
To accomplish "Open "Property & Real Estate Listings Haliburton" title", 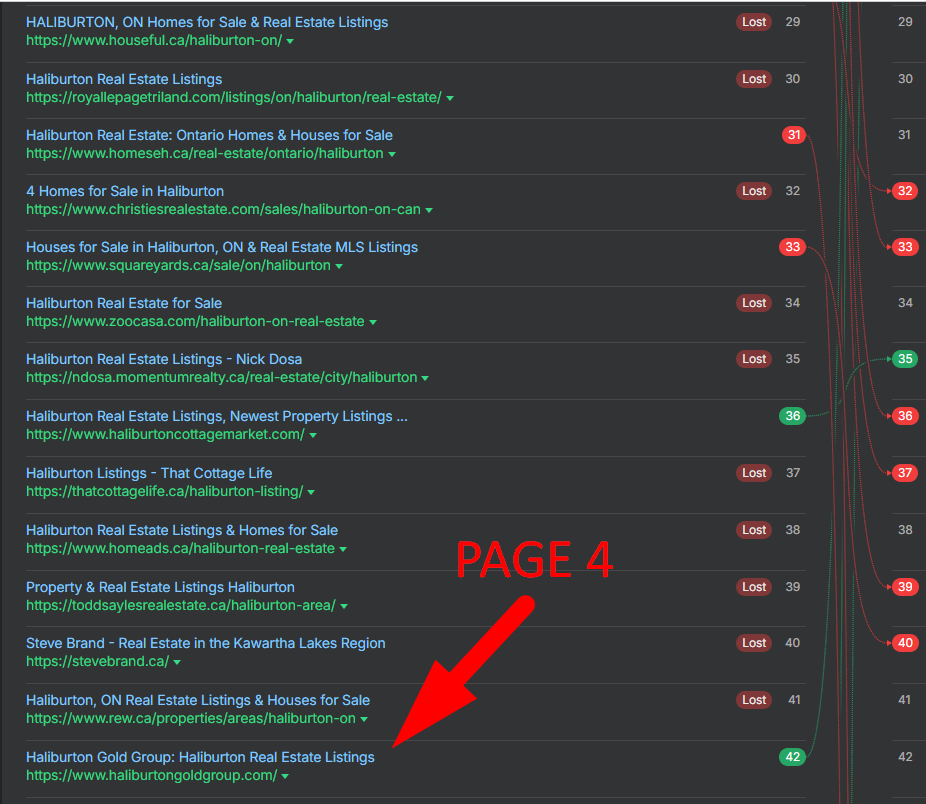I will [160, 587].
